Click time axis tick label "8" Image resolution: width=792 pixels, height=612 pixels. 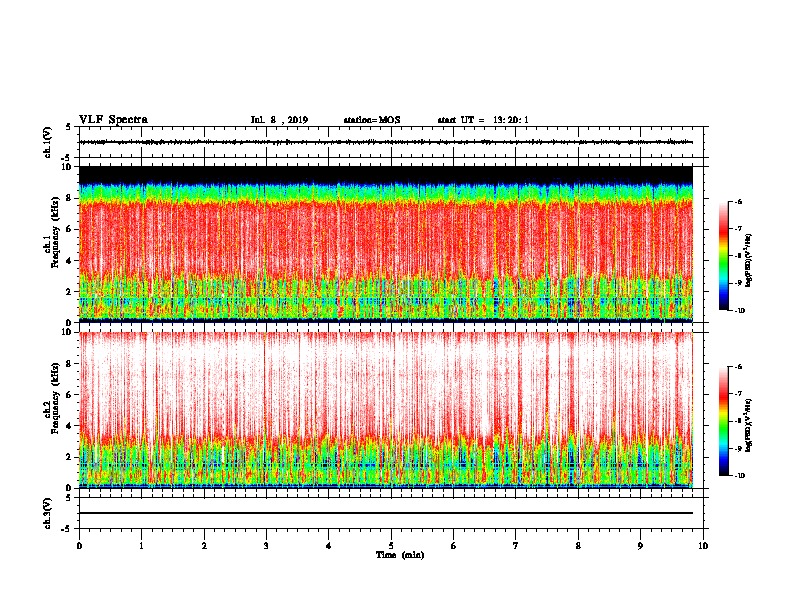pos(578,546)
